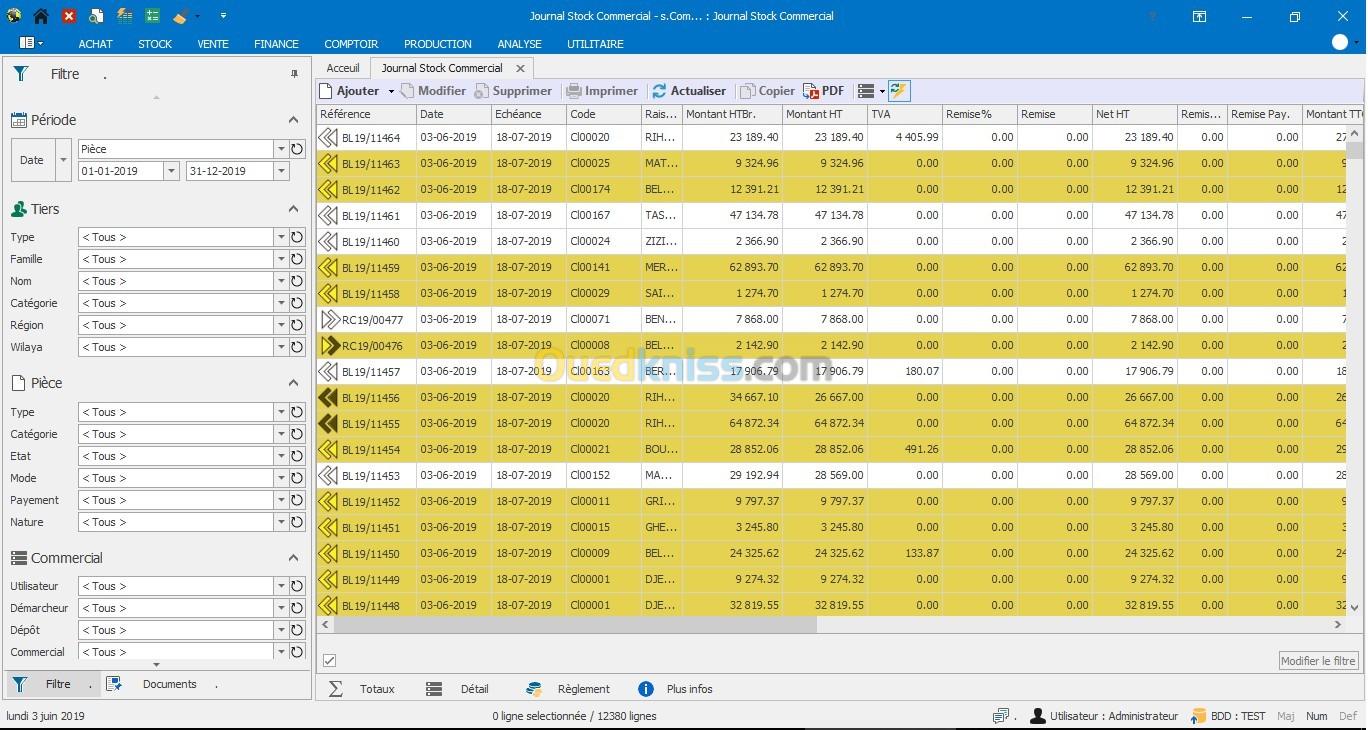Click the horizontal scrollbar of the grid
The image size is (1368, 730).
point(575,624)
